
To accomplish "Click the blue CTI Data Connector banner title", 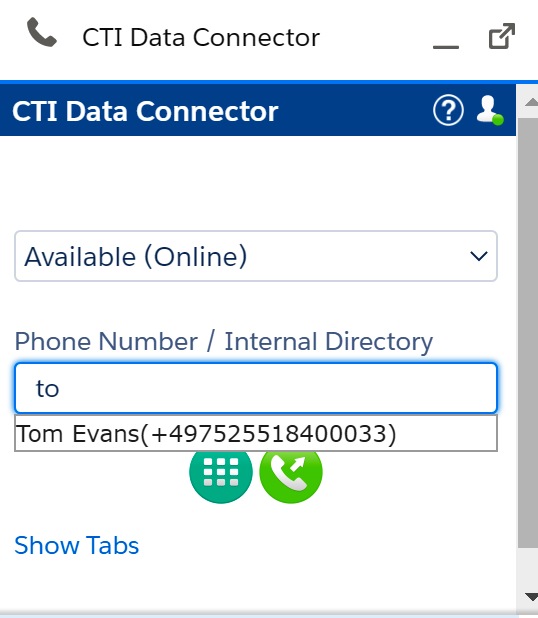I will (x=145, y=111).
